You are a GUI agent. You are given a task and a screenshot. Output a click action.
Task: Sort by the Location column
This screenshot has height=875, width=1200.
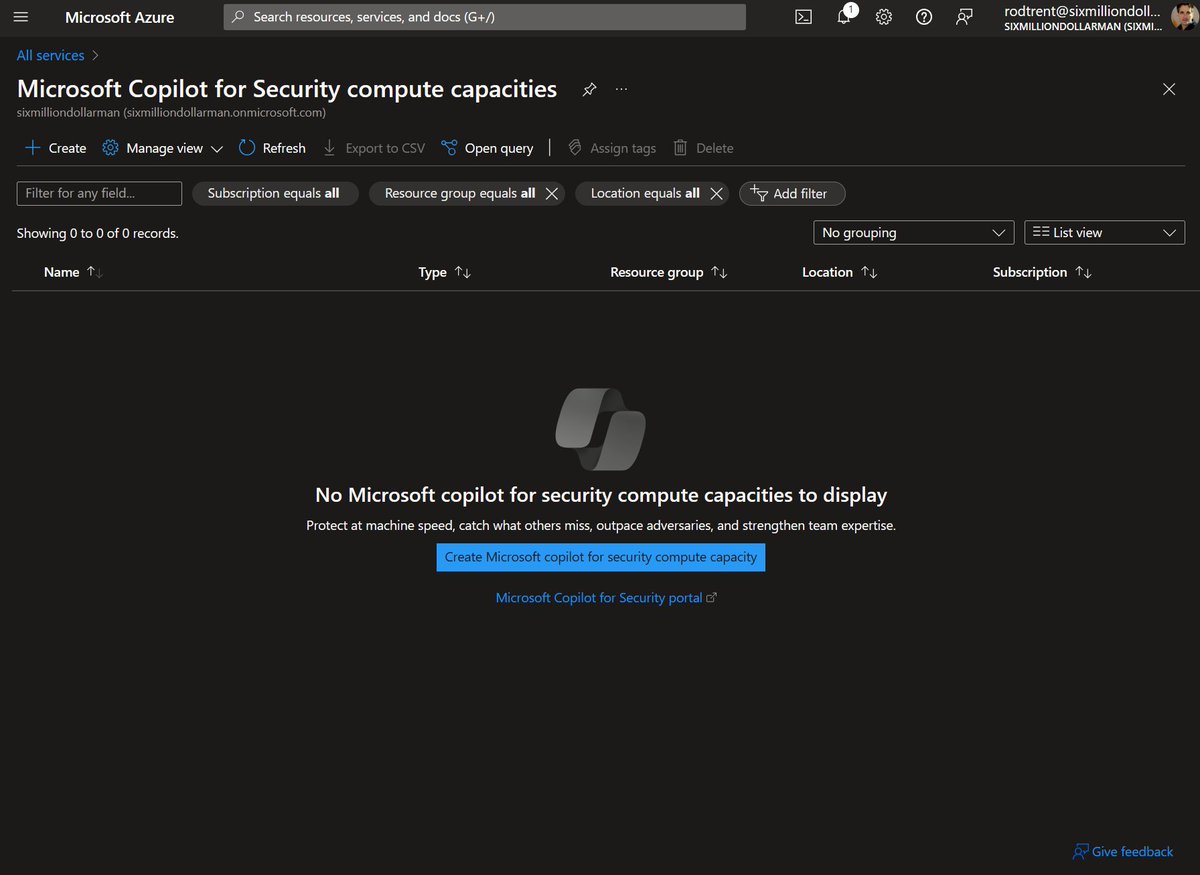[x=840, y=272]
